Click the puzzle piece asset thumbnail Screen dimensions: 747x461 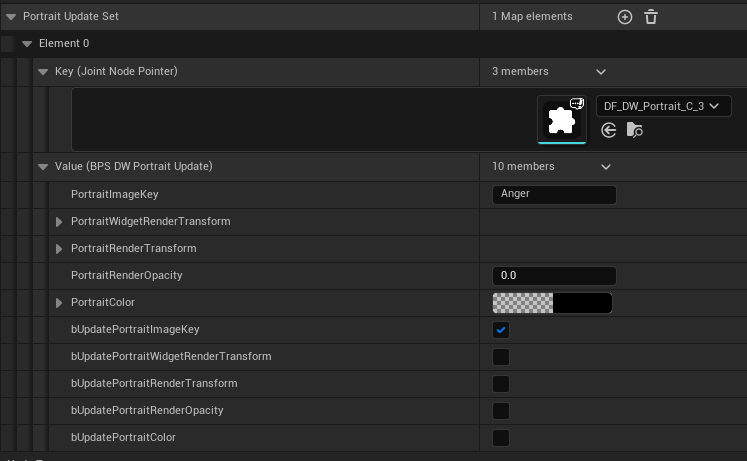click(562, 120)
